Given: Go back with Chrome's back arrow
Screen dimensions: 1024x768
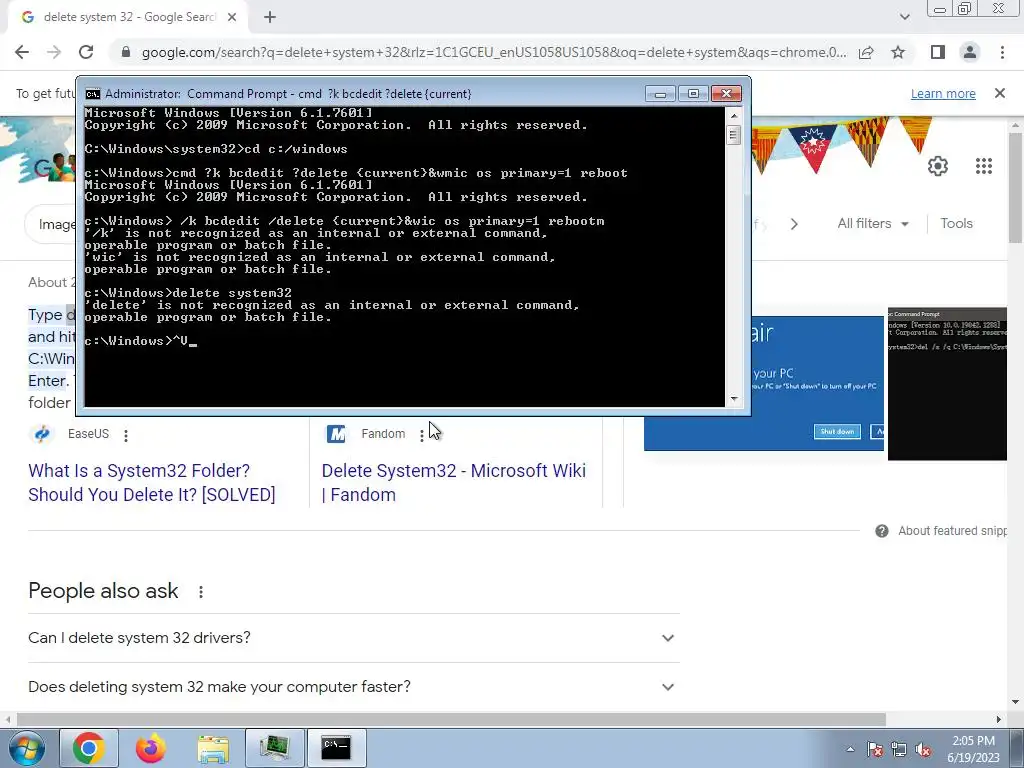Looking at the screenshot, I should (22, 52).
